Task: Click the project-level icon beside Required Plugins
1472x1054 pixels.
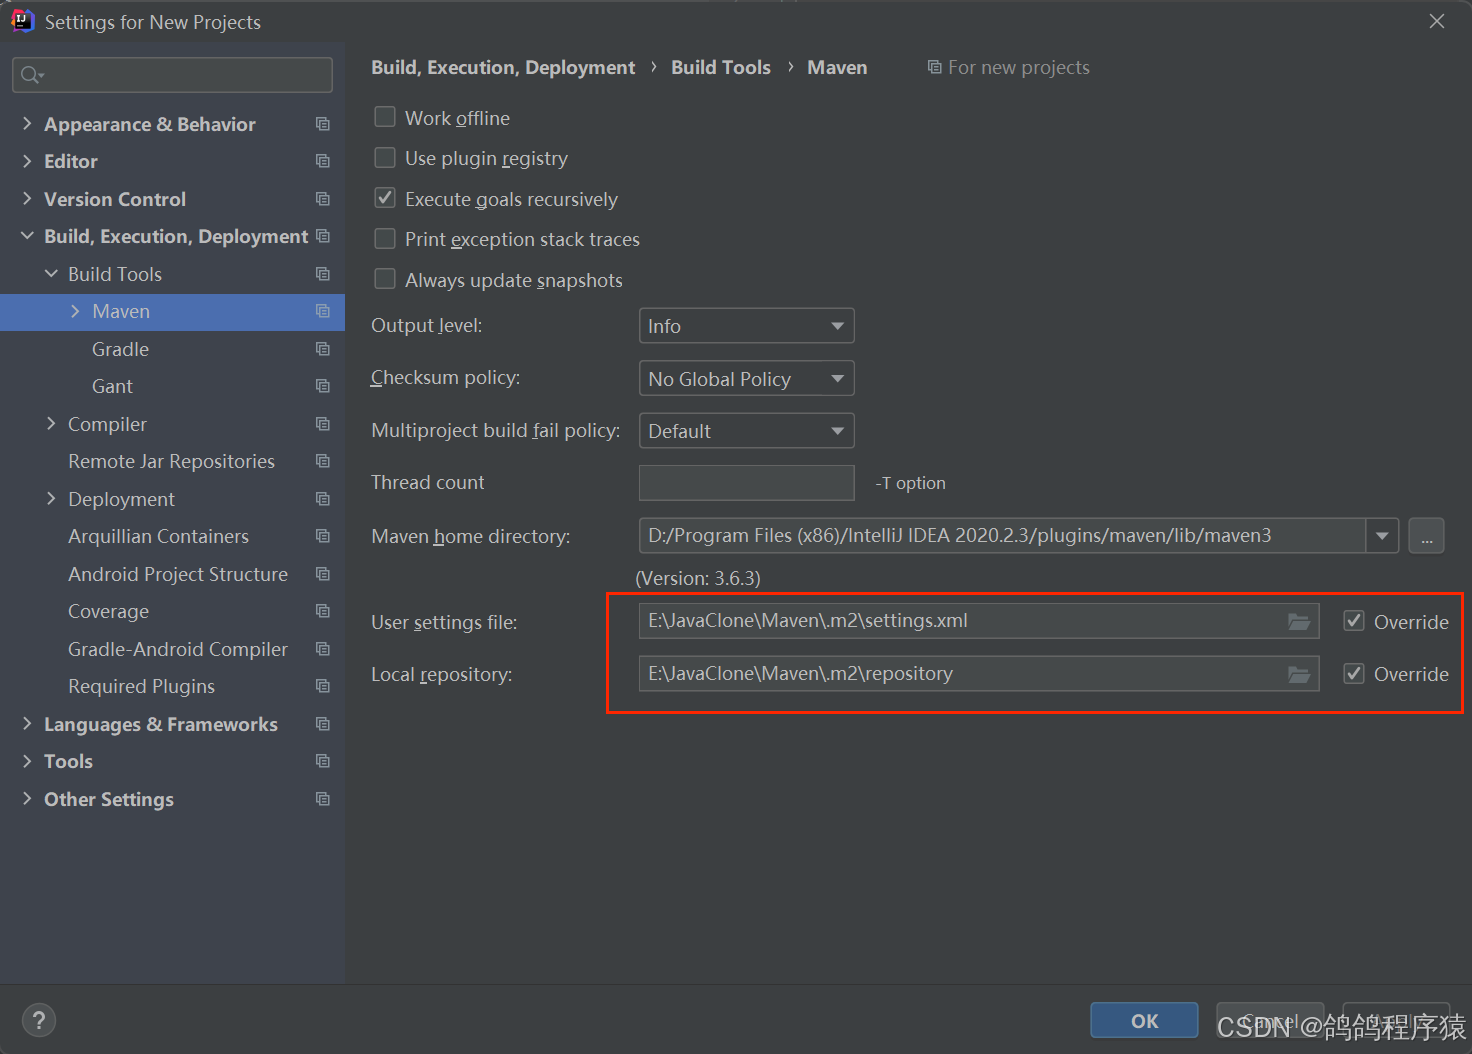Action: coord(322,686)
